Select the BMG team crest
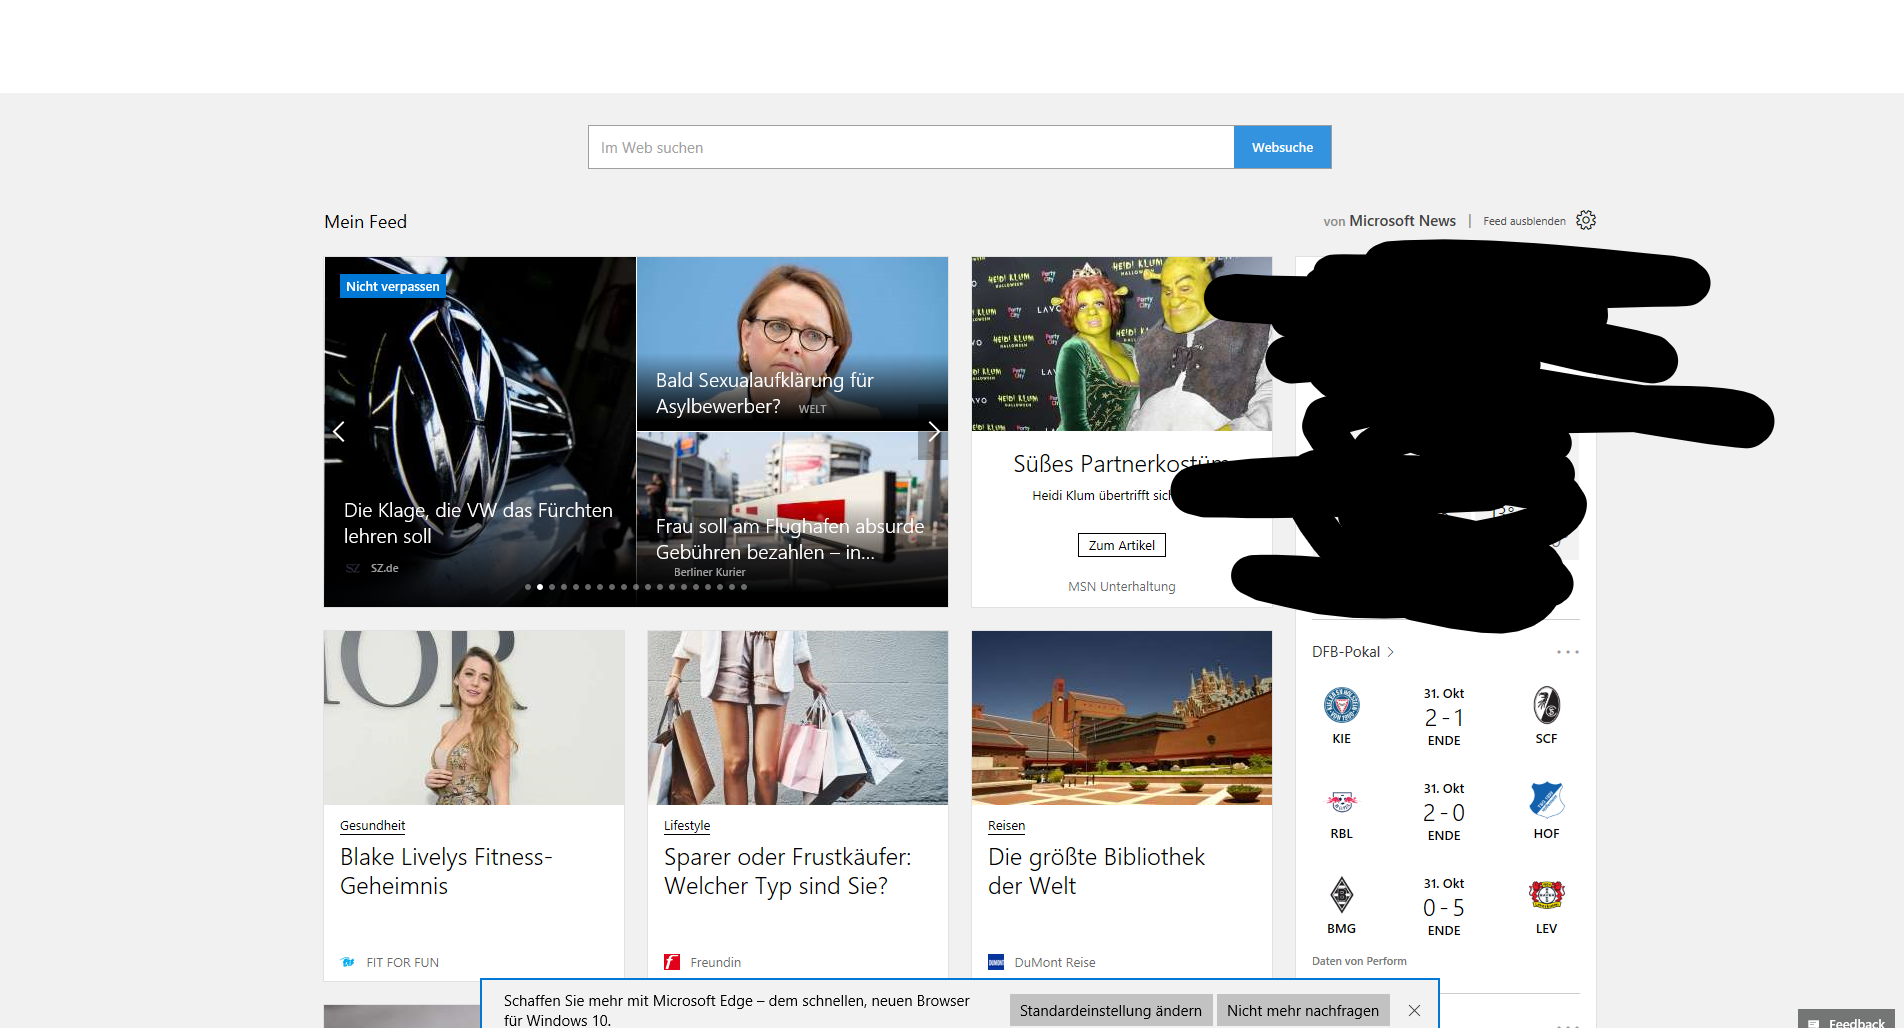The image size is (1904, 1028). pos(1341,895)
